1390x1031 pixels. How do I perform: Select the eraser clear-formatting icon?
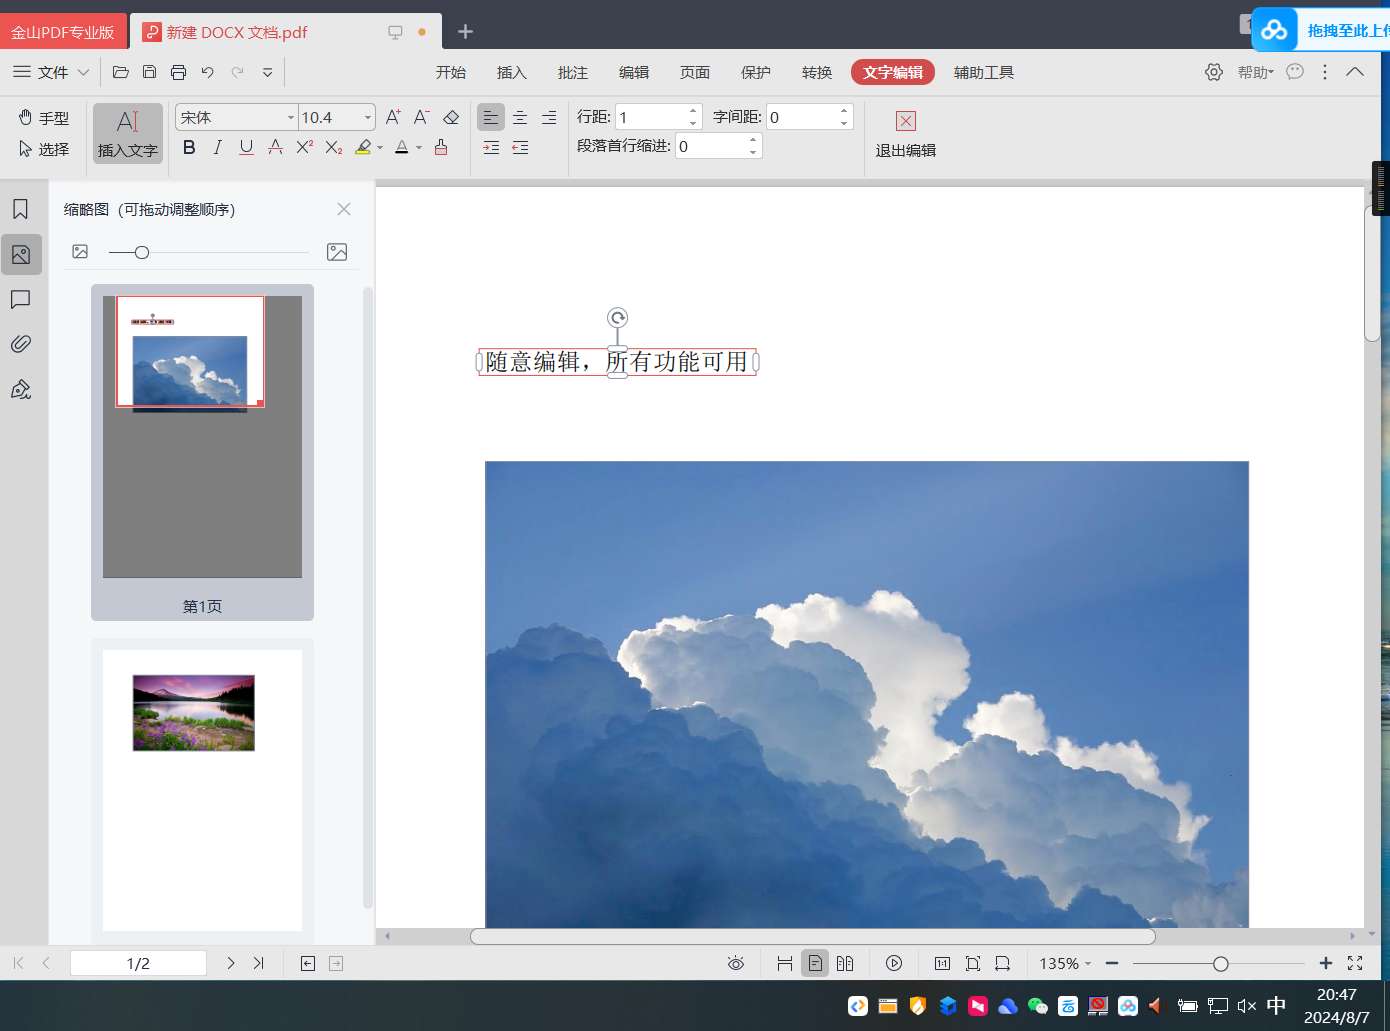(451, 117)
